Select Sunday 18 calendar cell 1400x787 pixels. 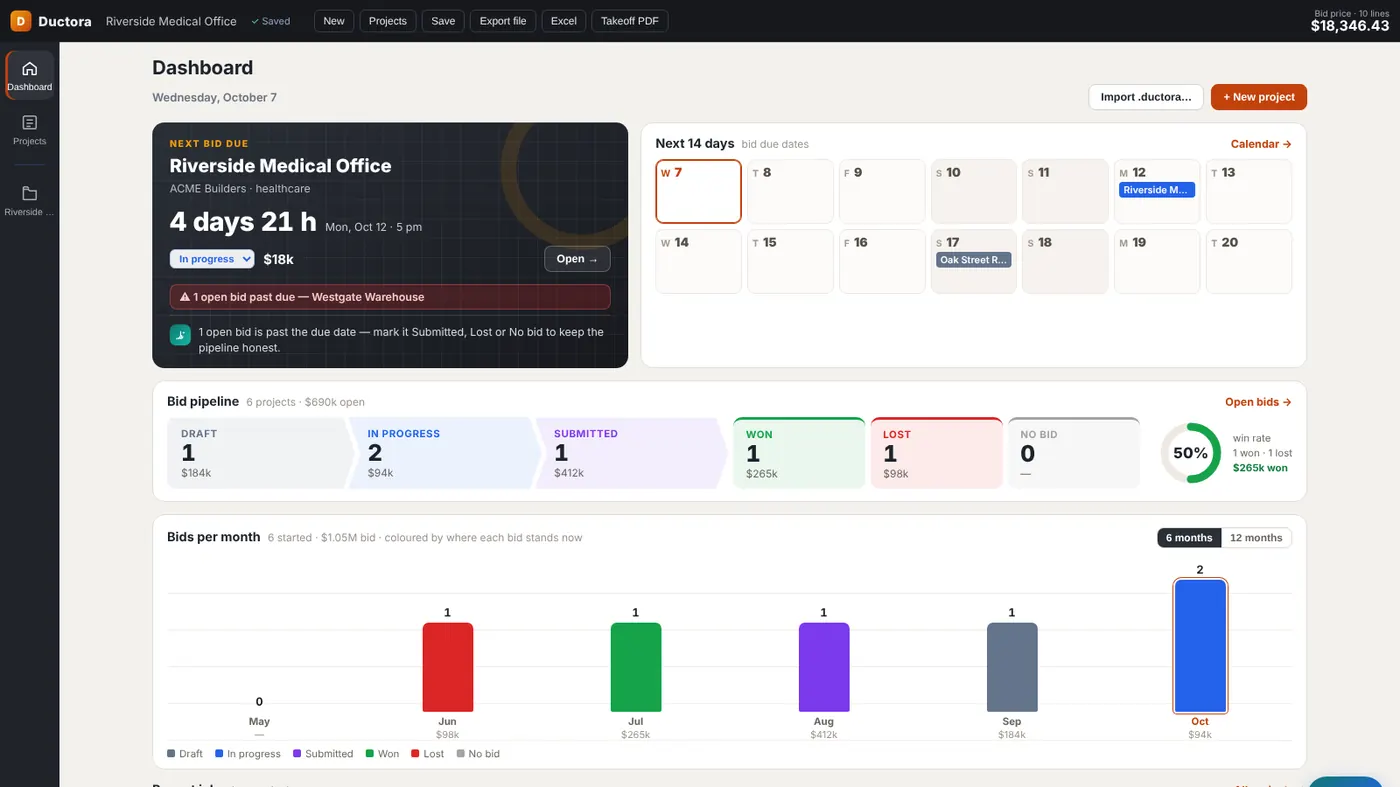click(x=1065, y=261)
